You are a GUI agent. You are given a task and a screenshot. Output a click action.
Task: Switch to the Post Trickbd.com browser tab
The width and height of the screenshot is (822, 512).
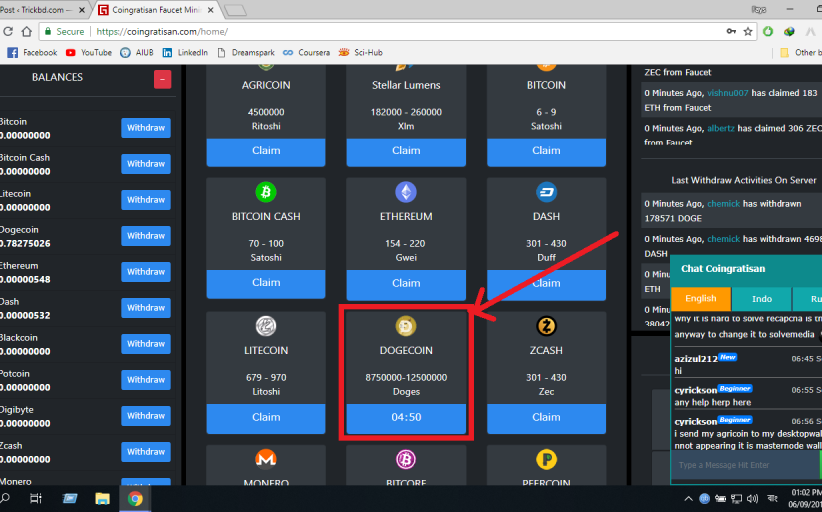pyautogui.click(x=42, y=10)
